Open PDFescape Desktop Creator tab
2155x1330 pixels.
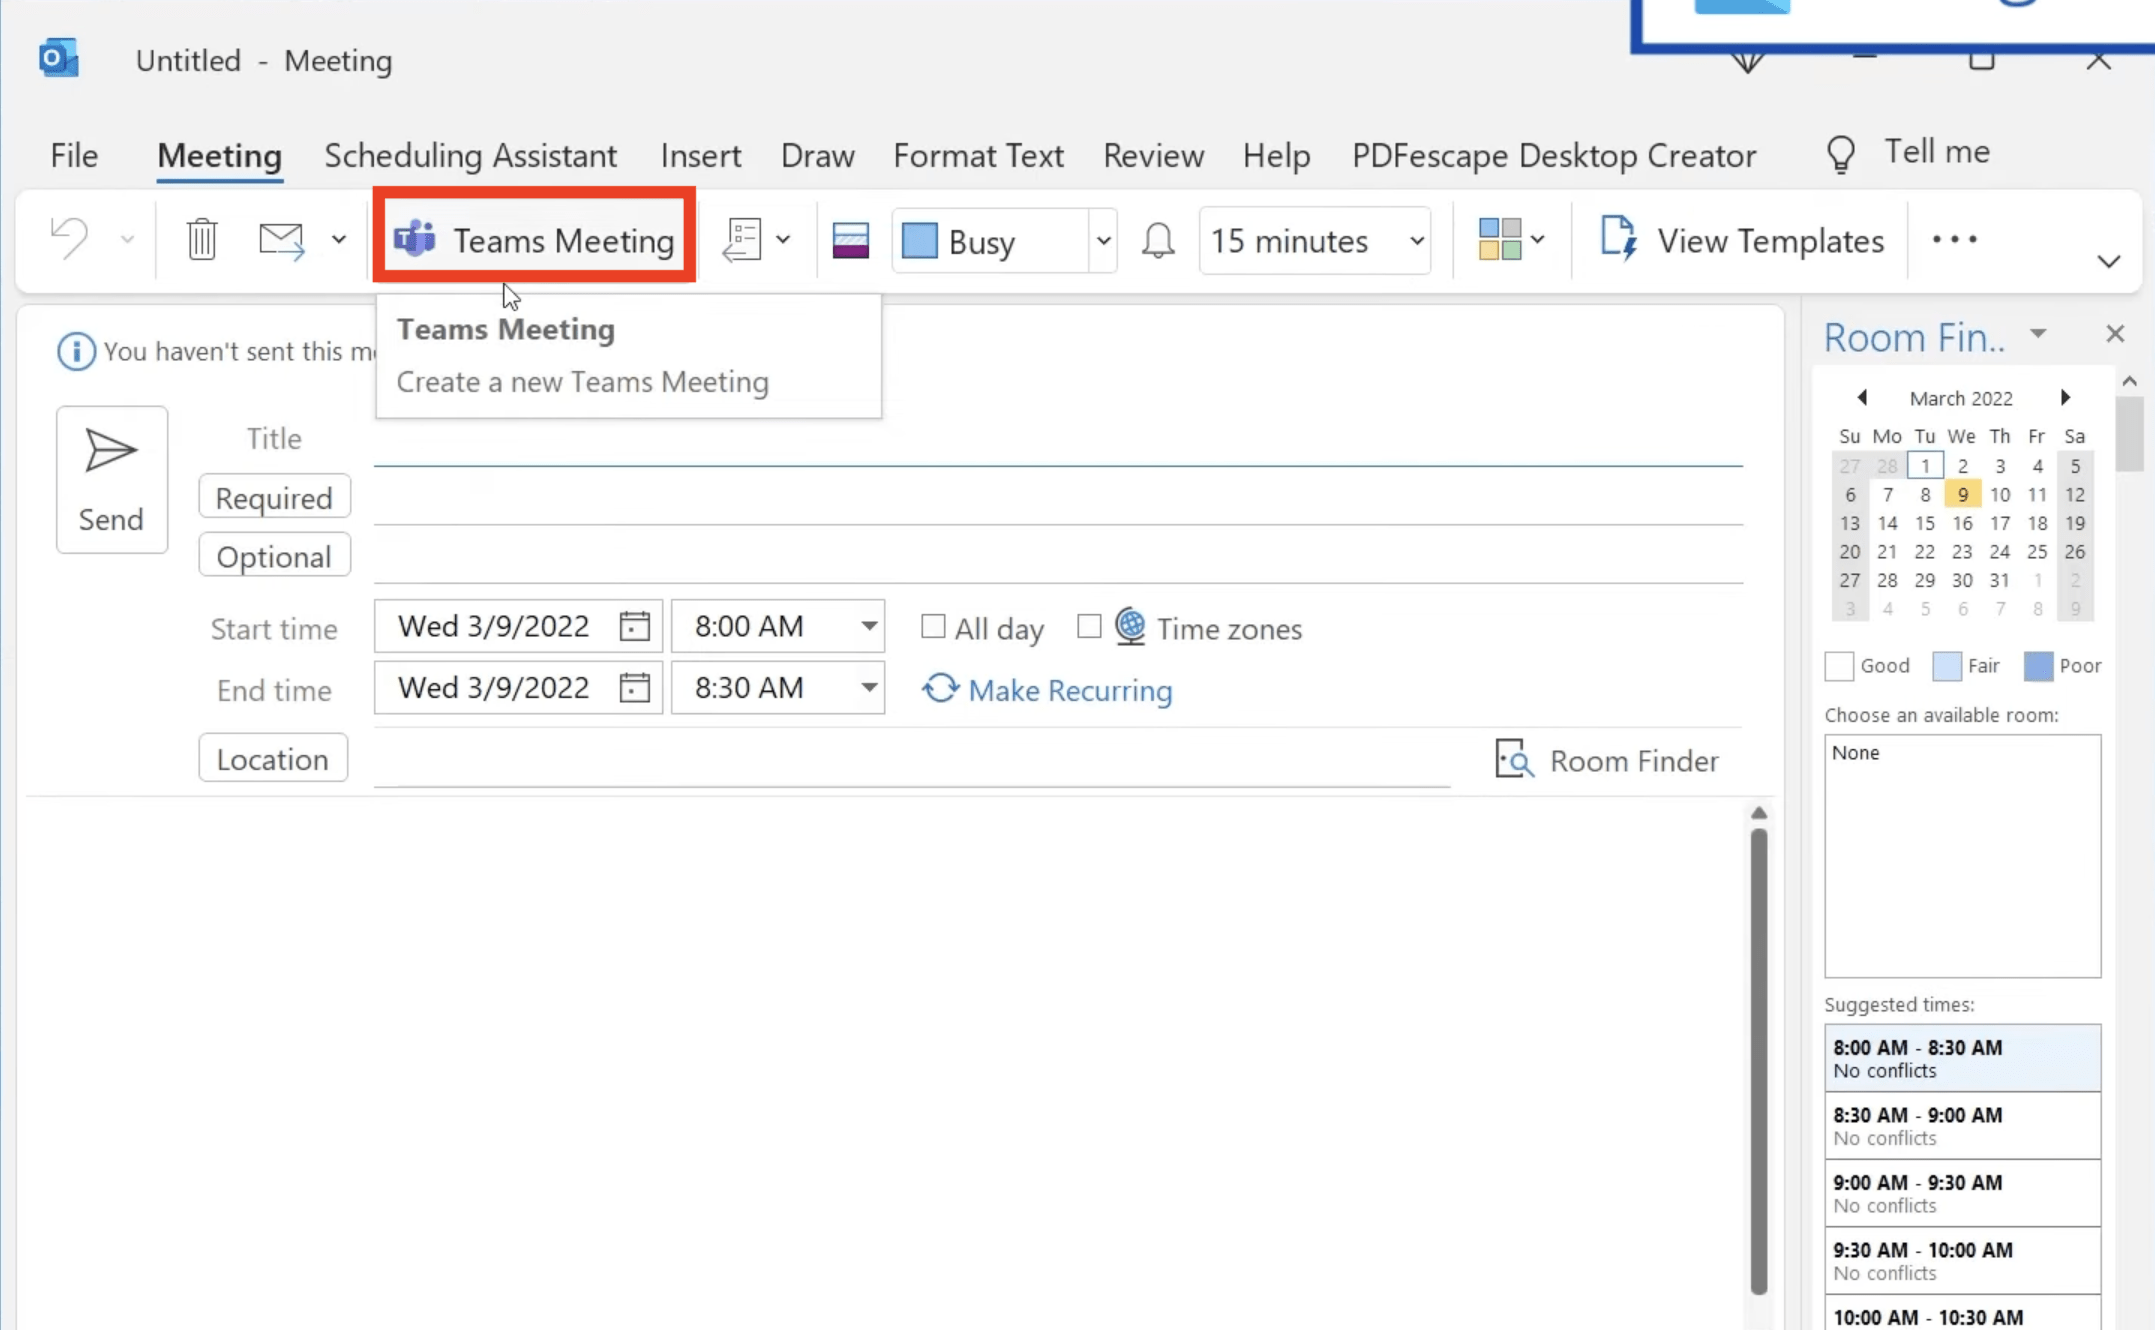click(x=1554, y=156)
